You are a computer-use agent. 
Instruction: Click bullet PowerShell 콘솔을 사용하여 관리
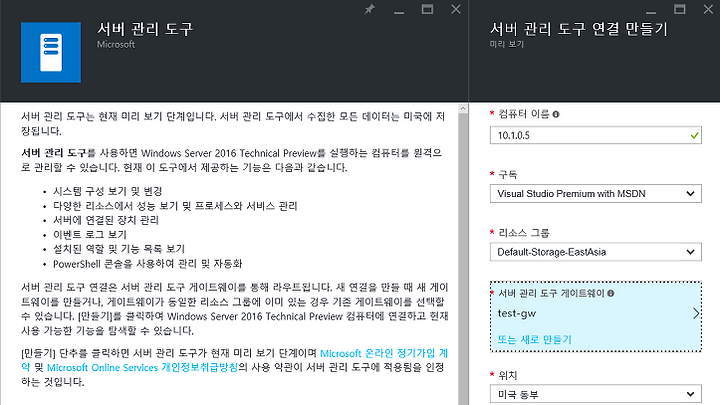point(147,264)
